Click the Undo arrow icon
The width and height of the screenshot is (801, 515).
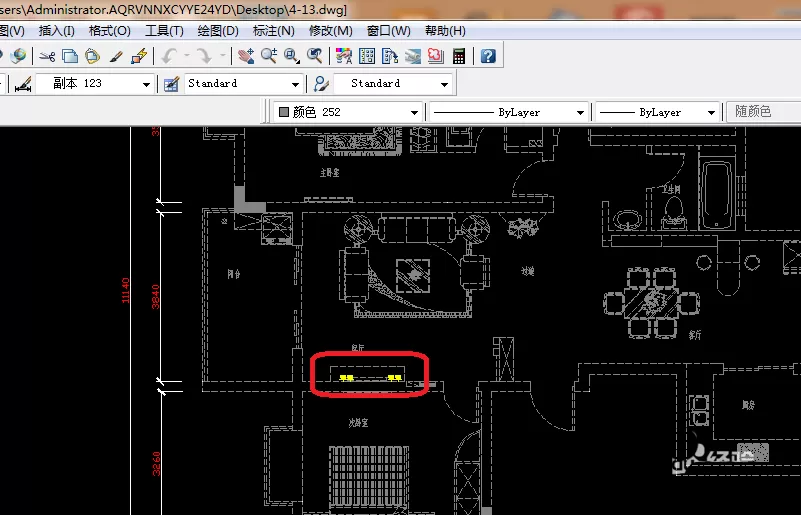(169, 56)
